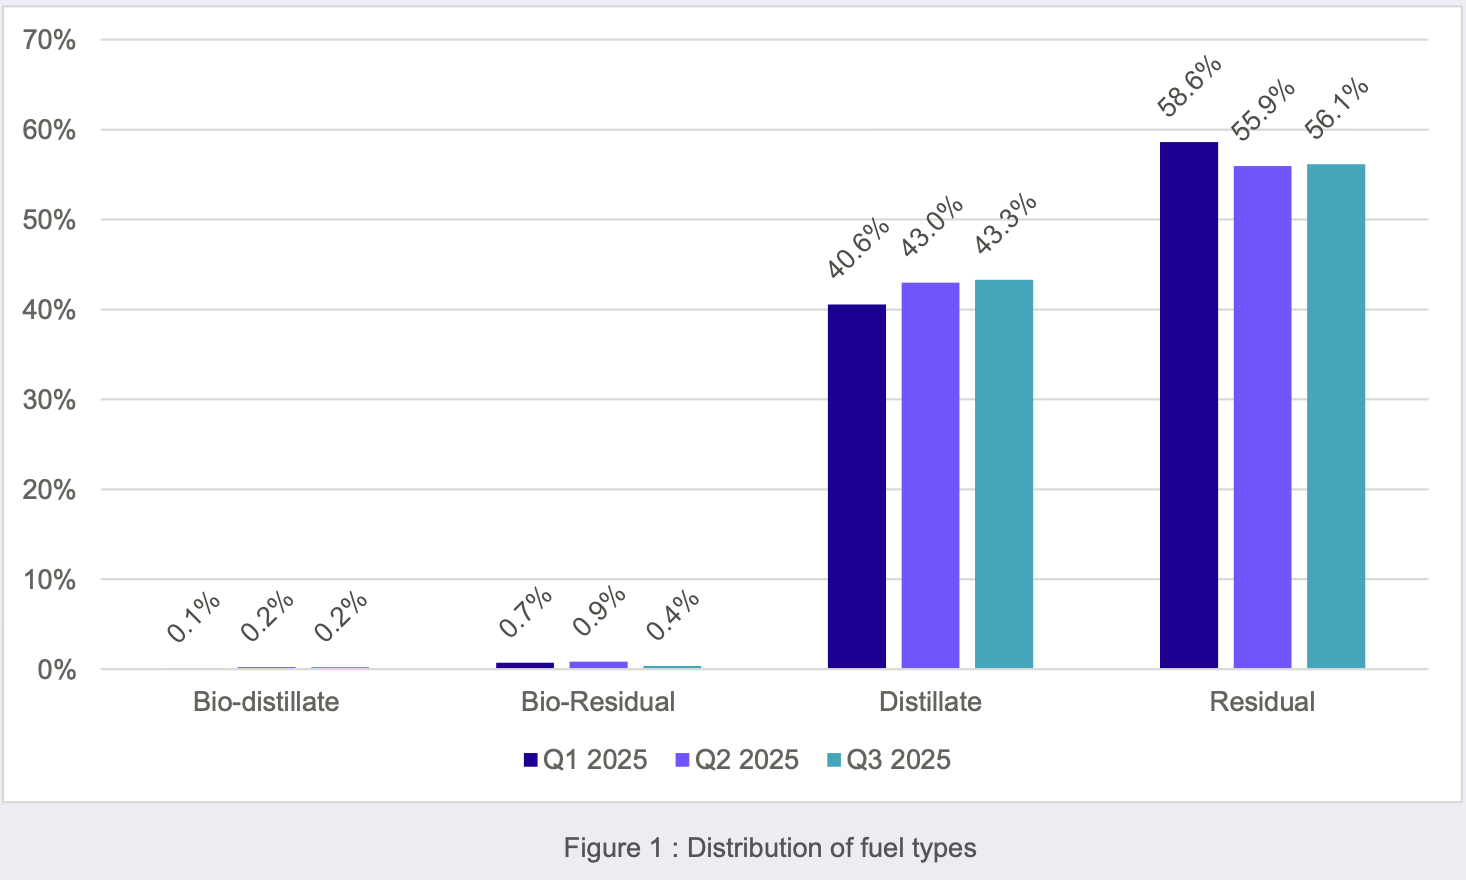The image size is (1466, 880).
Task: Click the Residual Q2 2025 bar
Action: (x=1262, y=417)
